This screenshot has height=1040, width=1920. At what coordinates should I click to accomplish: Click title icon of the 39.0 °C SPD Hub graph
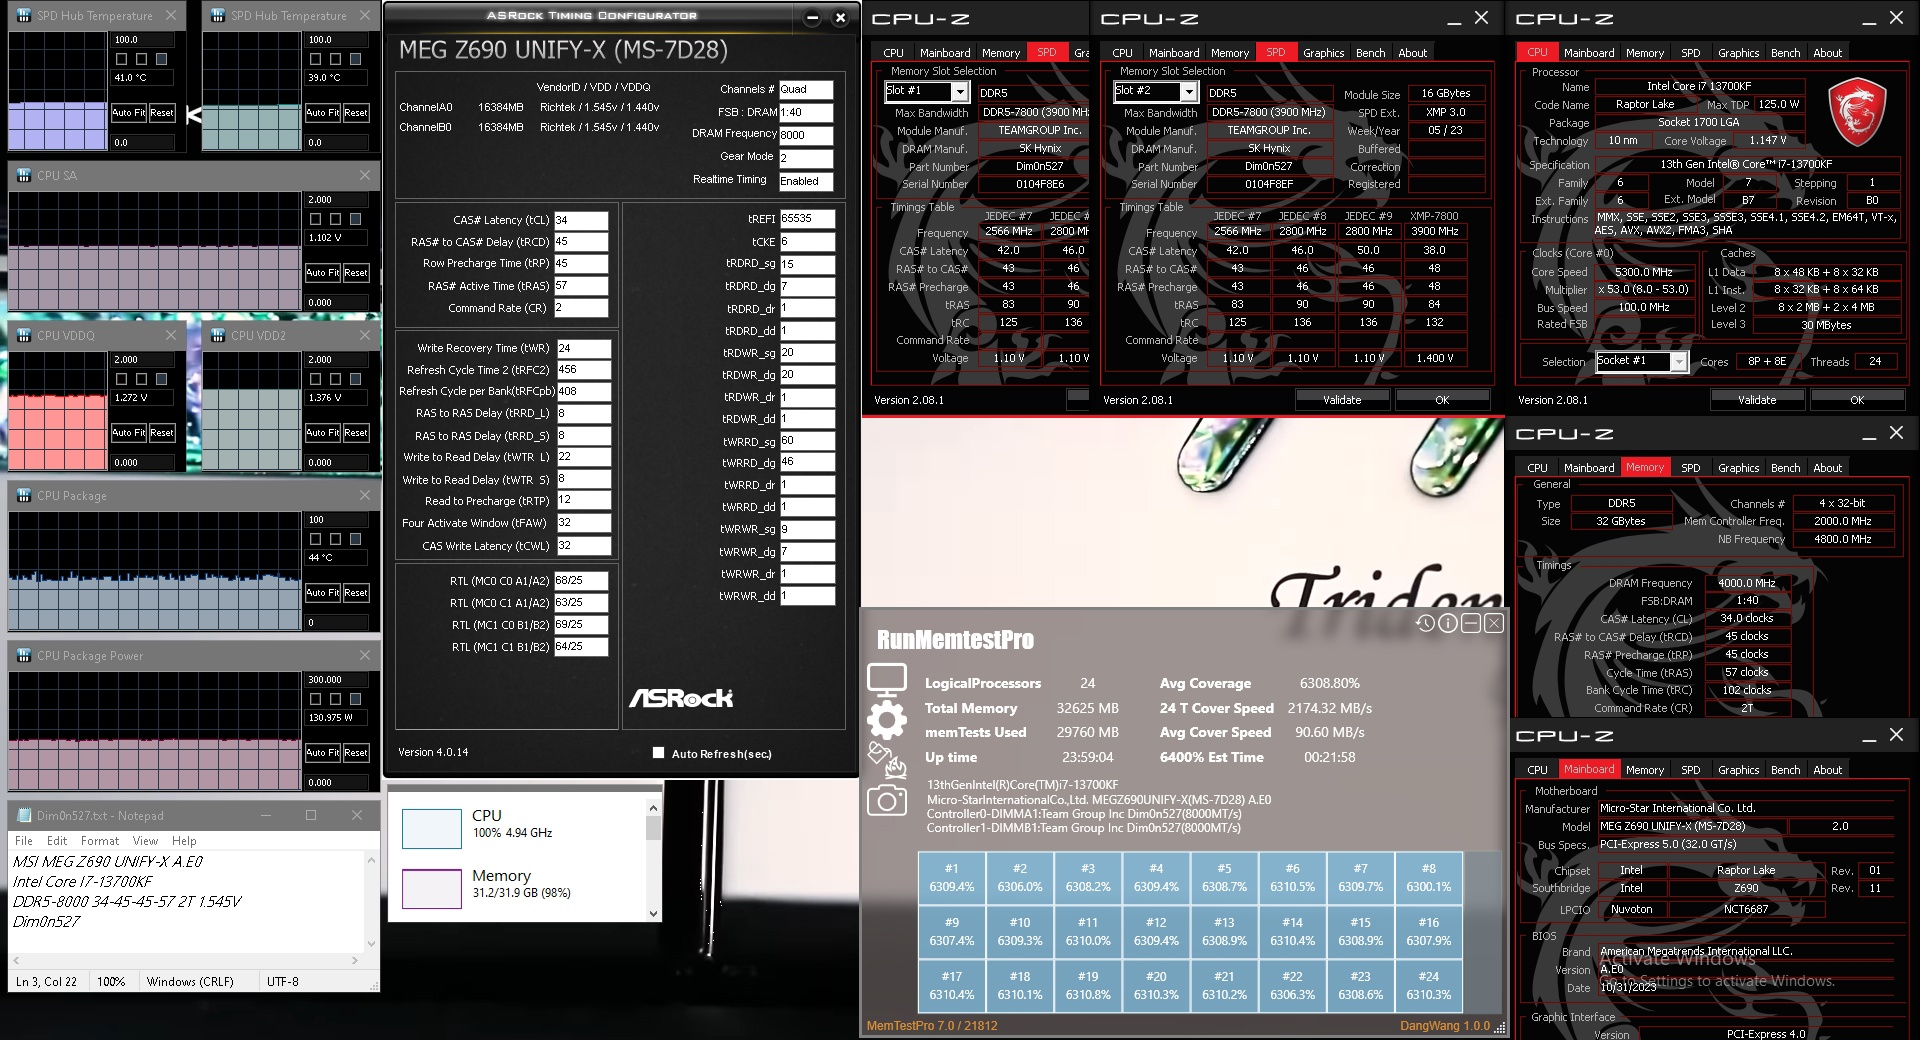(218, 15)
